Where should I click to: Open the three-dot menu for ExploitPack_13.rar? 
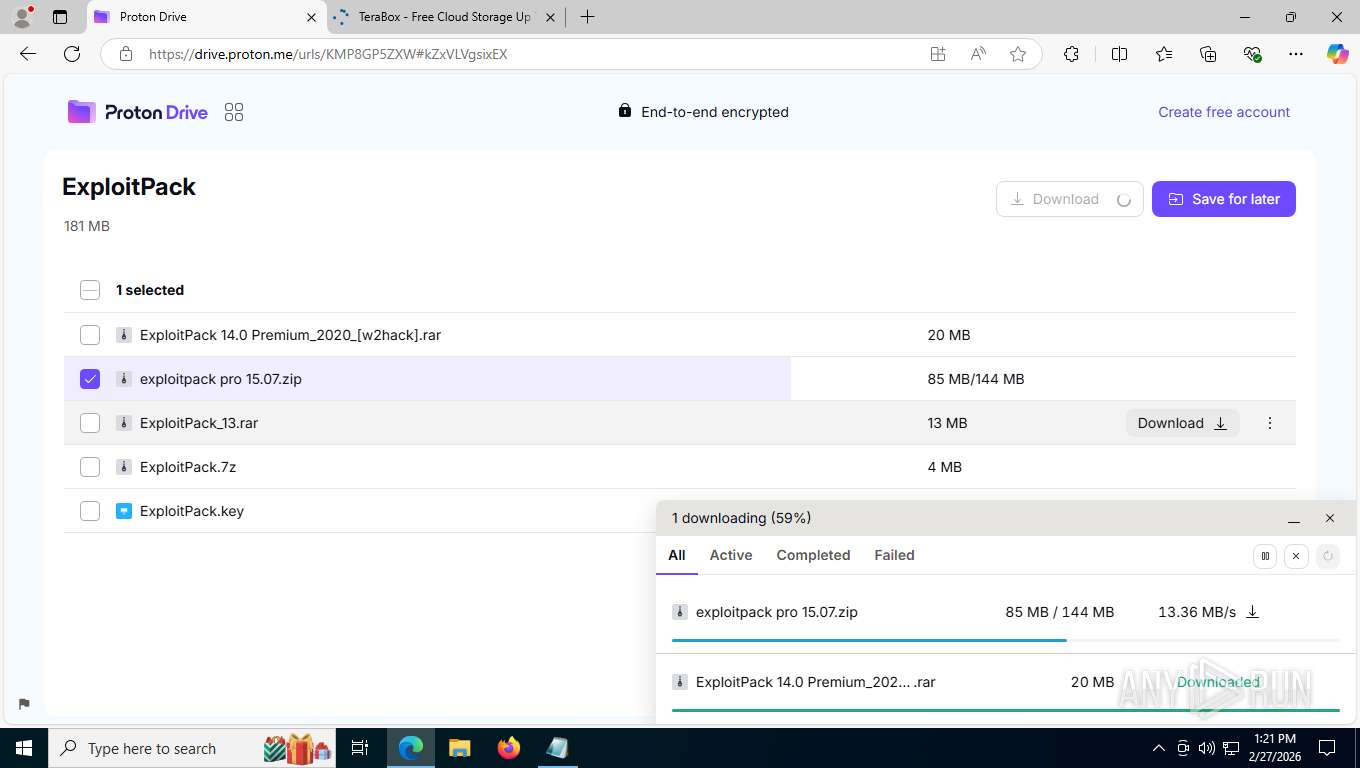(1270, 423)
